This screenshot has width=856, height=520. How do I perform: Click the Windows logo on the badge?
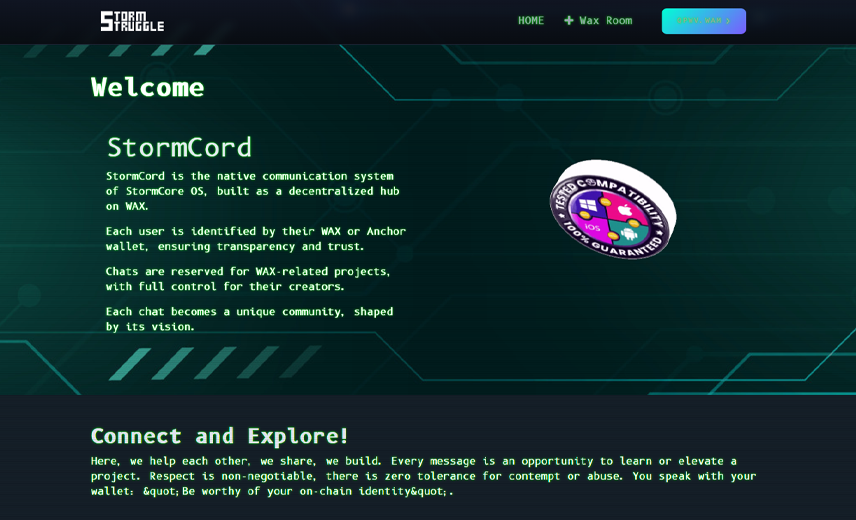587,207
